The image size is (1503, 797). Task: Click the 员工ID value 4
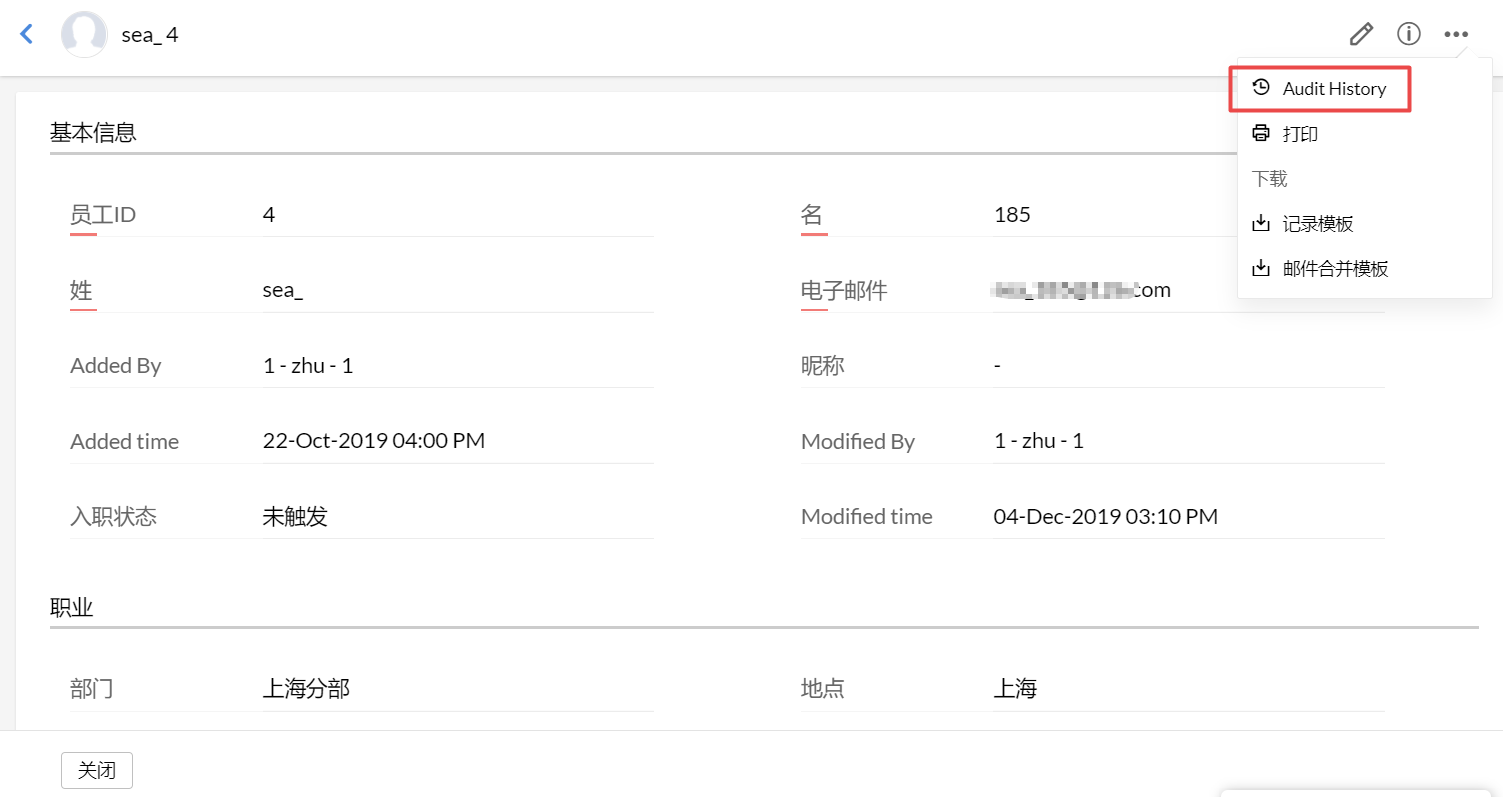269,214
